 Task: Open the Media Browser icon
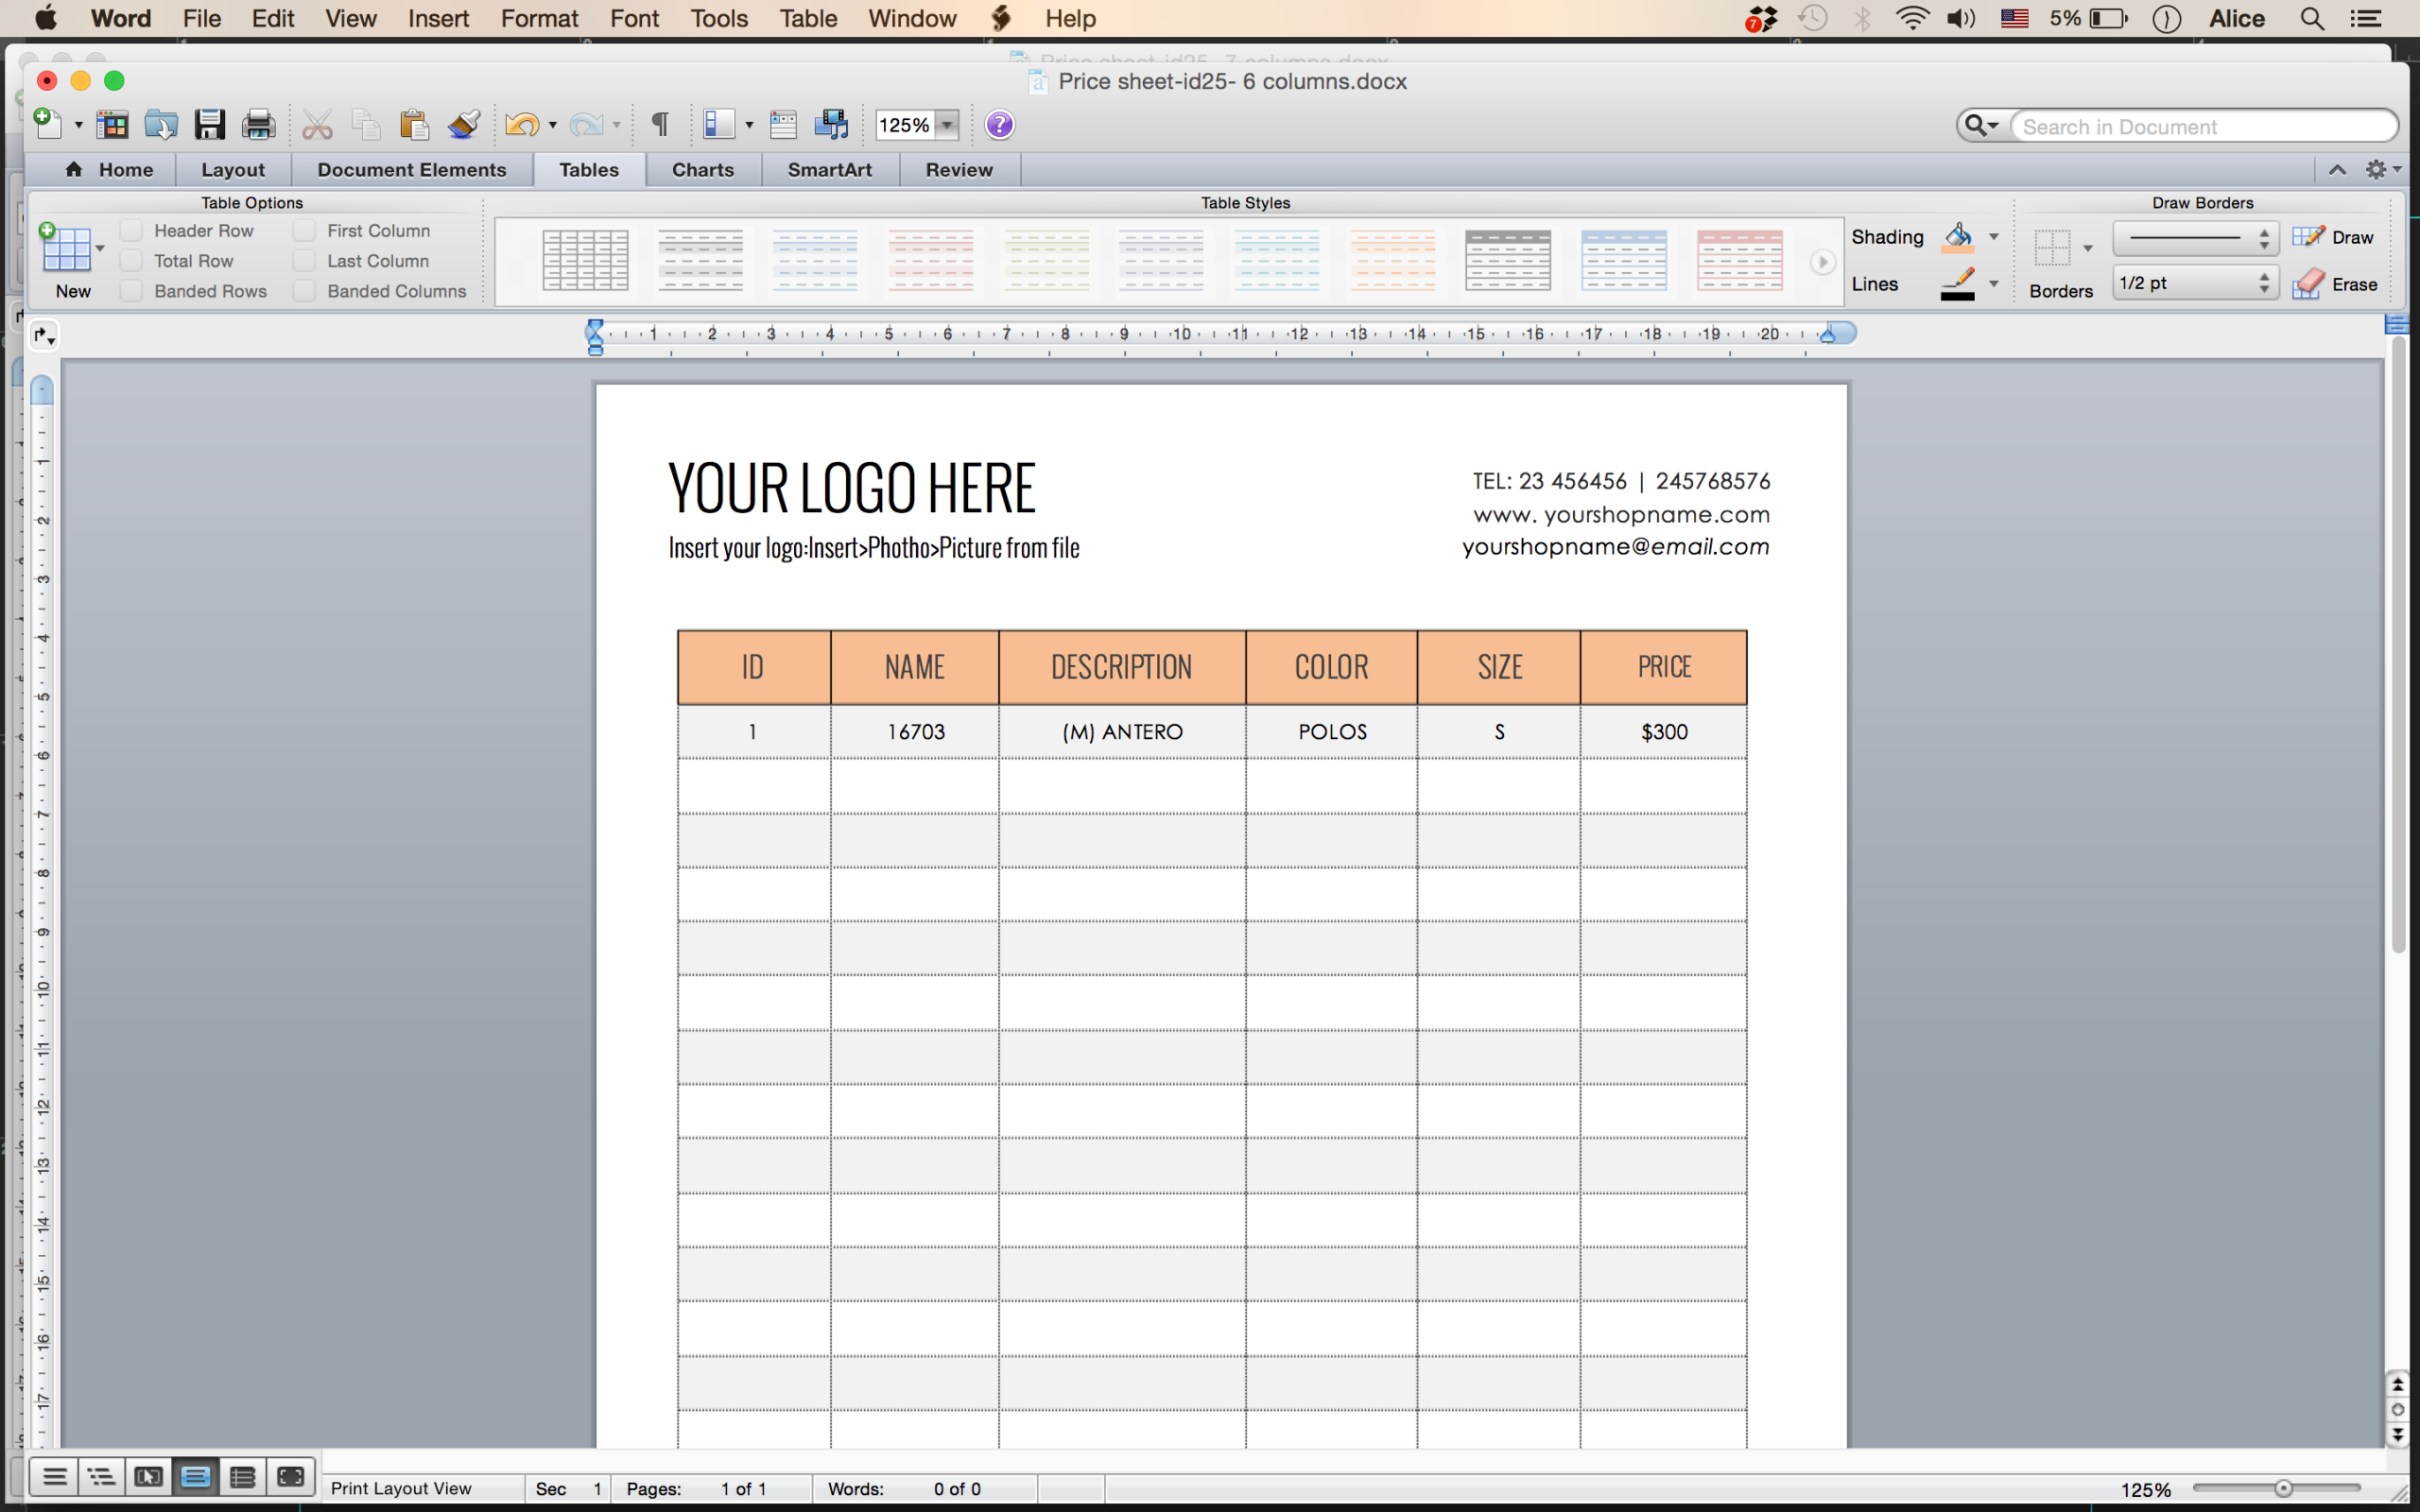[x=832, y=125]
